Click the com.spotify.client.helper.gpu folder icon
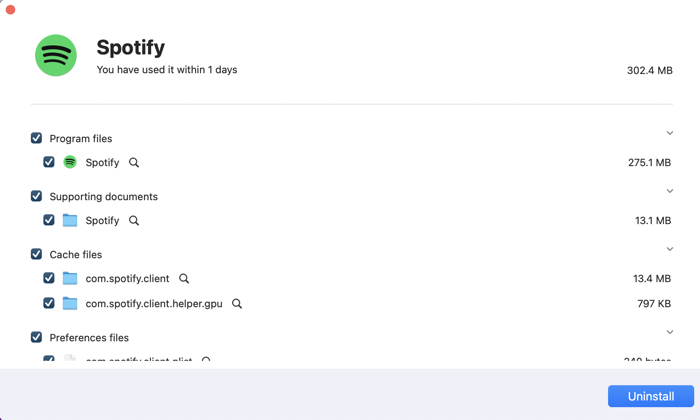The height and width of the screenshot is (420, 700). click(x=70, y=303)
